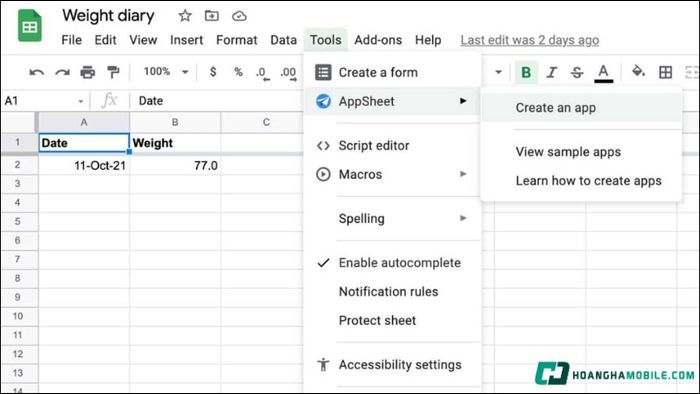Open the Insert menu
700x394 pixels.
(186, 40)
